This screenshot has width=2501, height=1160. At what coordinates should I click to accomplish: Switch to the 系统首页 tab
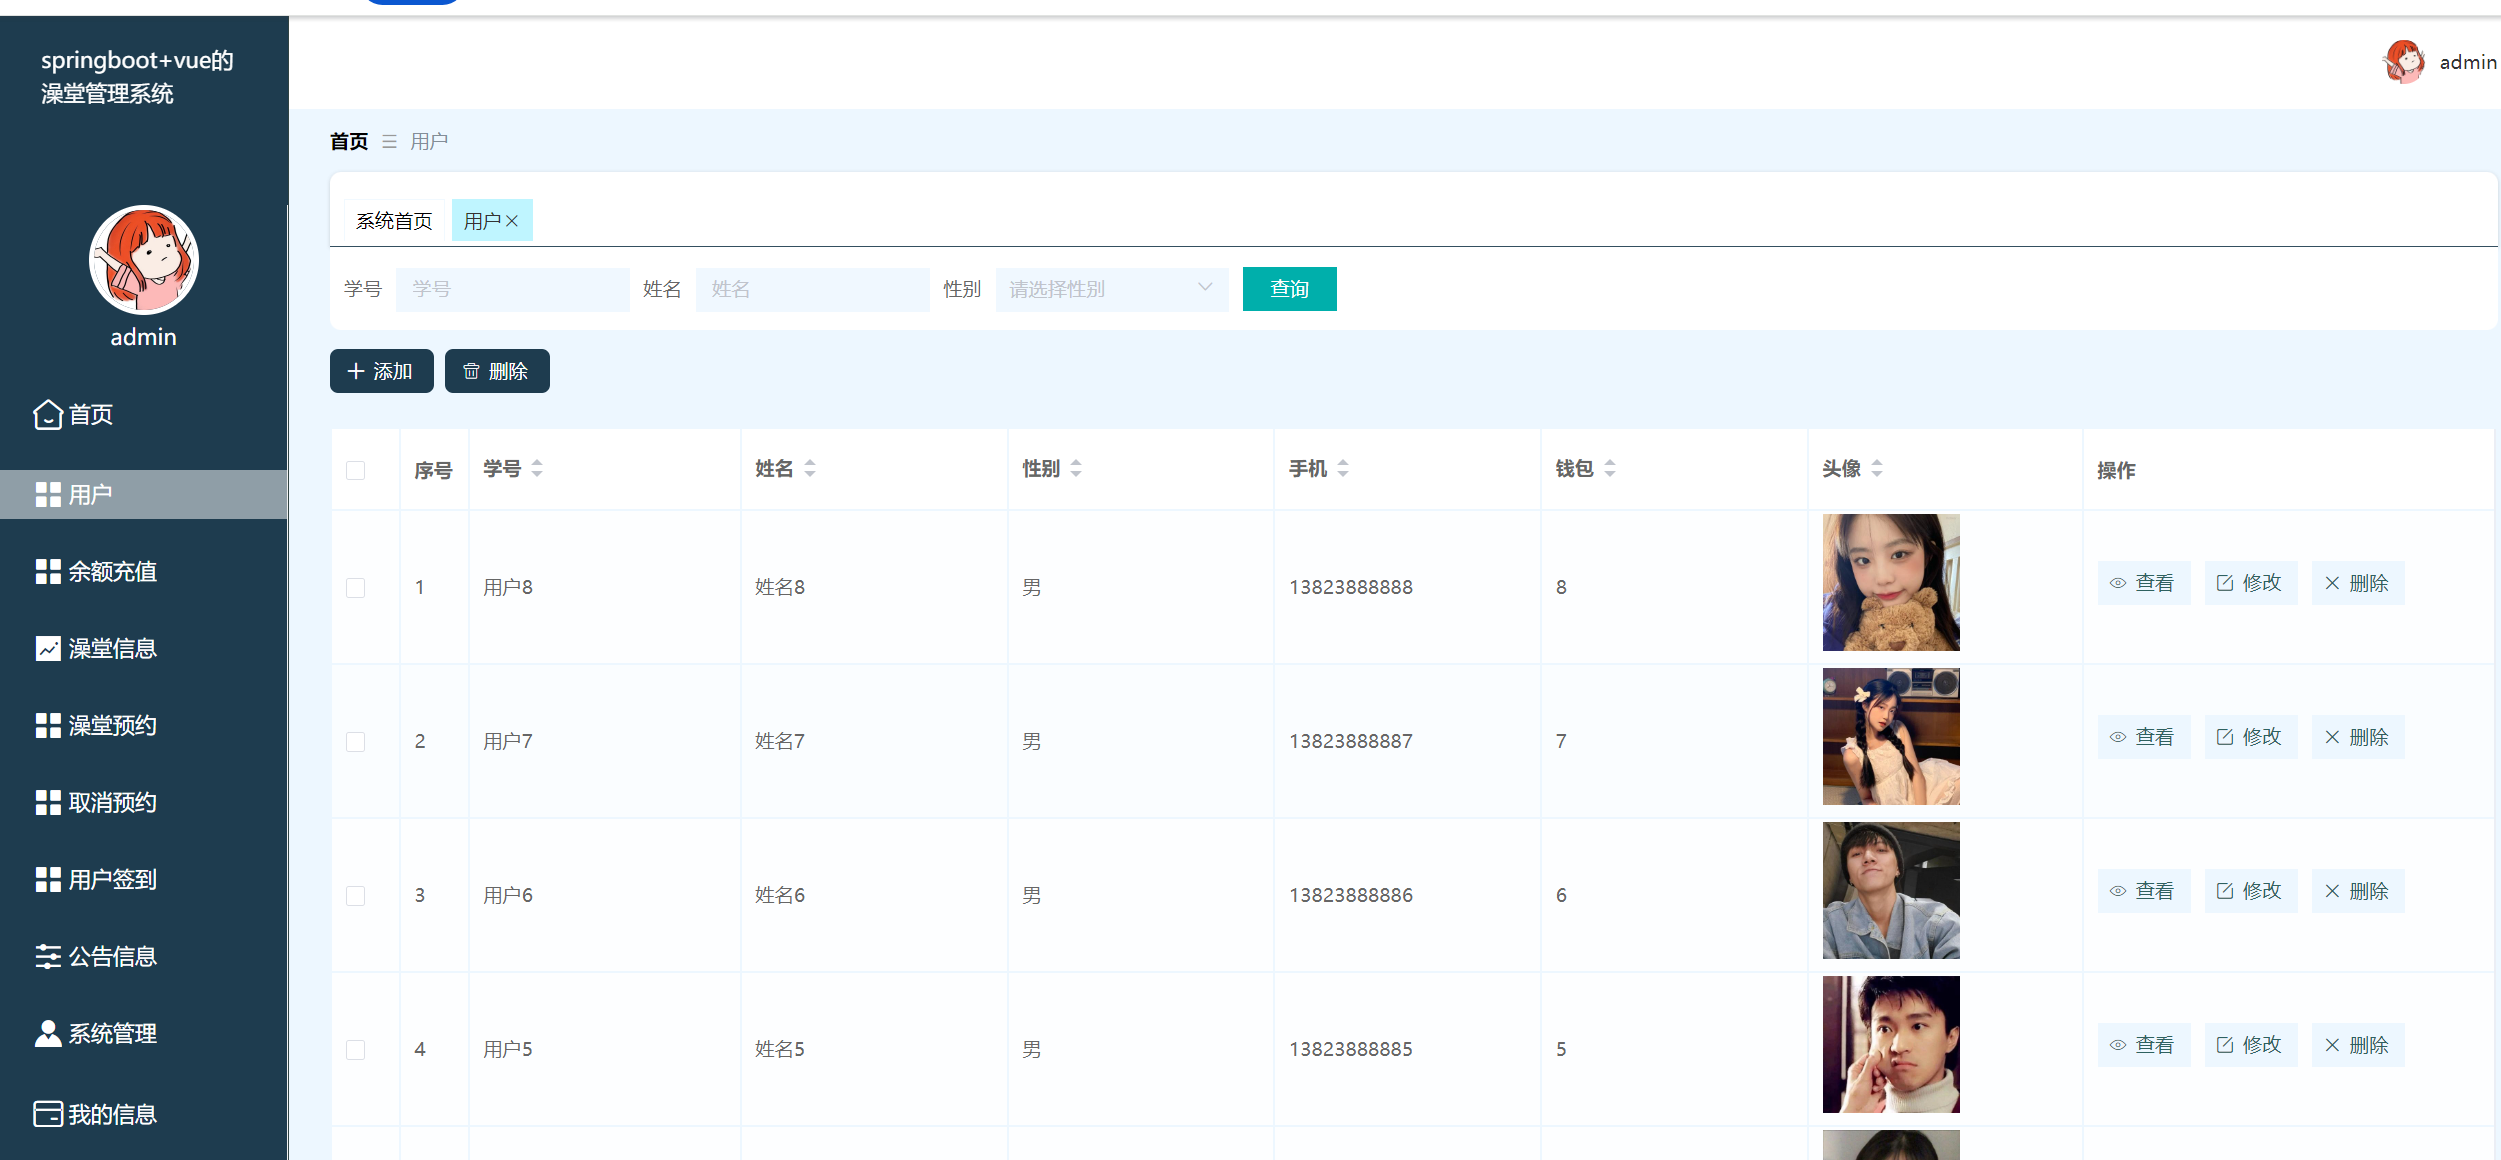coord(394,221)
